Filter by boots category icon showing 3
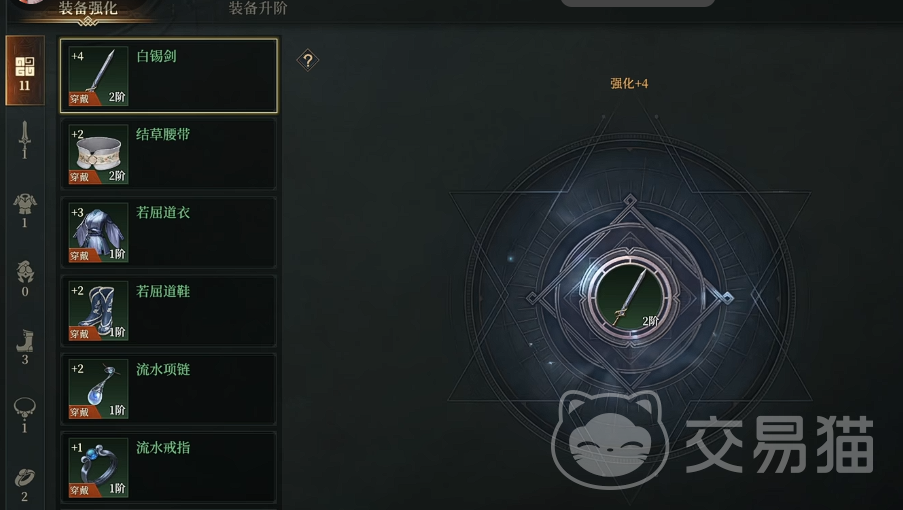This screenshot has width=903, height=510. pos(25,347)
